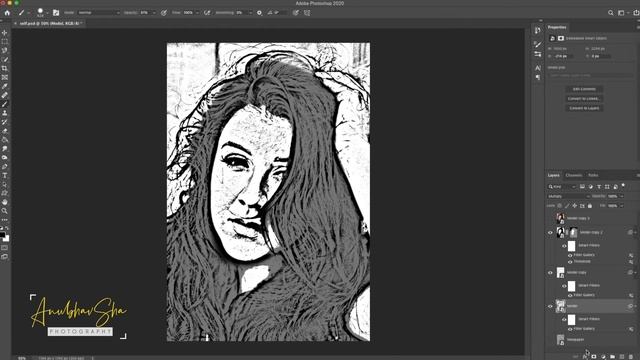Create a new layer icon

coord(622,356)
